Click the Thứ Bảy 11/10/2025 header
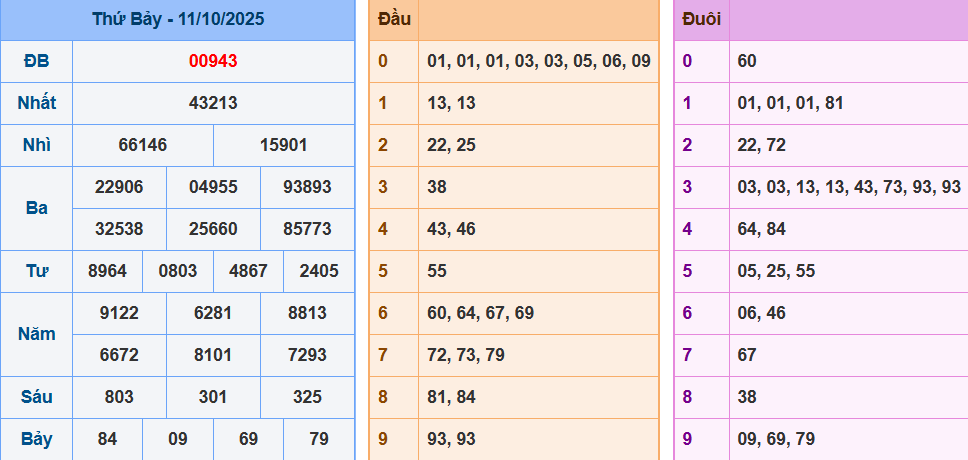The width and height of the screenshot is (968, 460). (x=178, y=19)
